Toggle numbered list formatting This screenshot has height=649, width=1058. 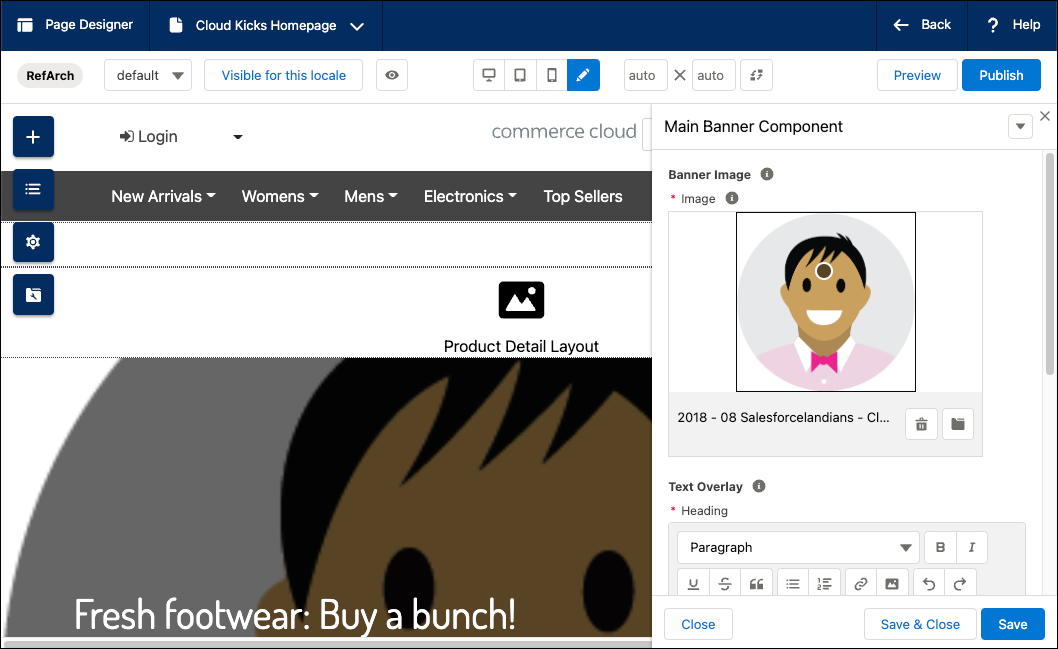[825, 584]
